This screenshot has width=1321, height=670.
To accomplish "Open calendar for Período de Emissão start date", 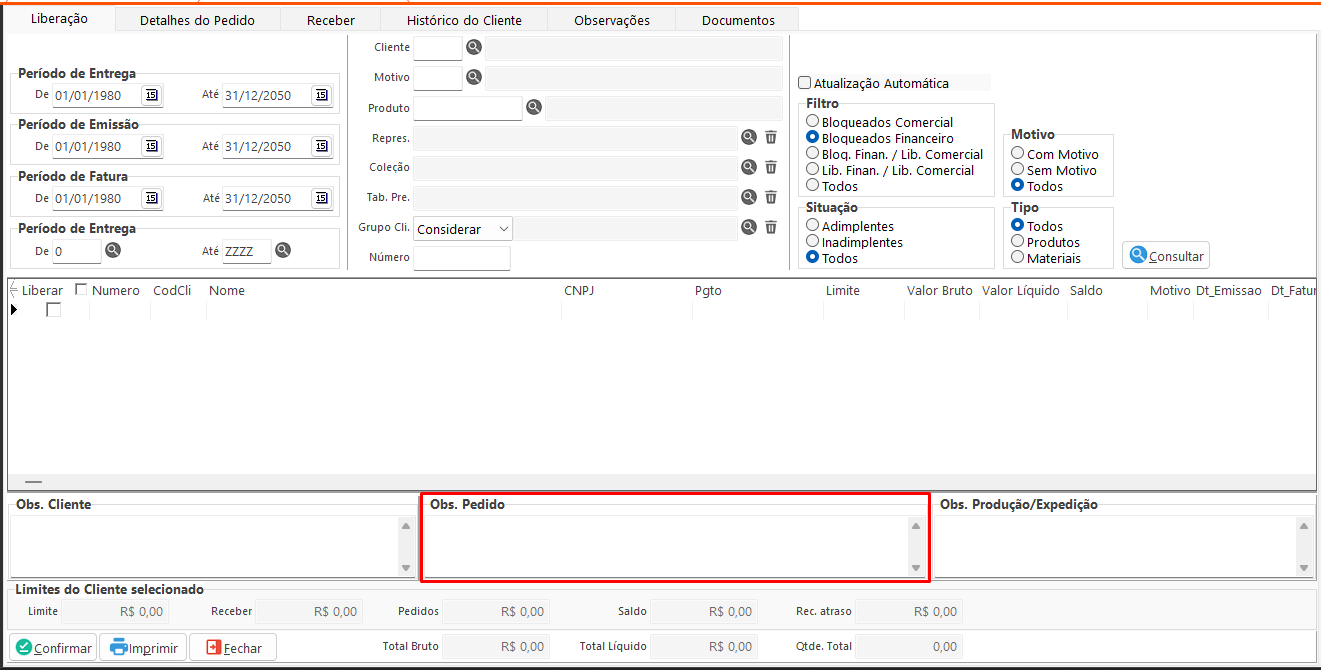I will coord(151,146).
